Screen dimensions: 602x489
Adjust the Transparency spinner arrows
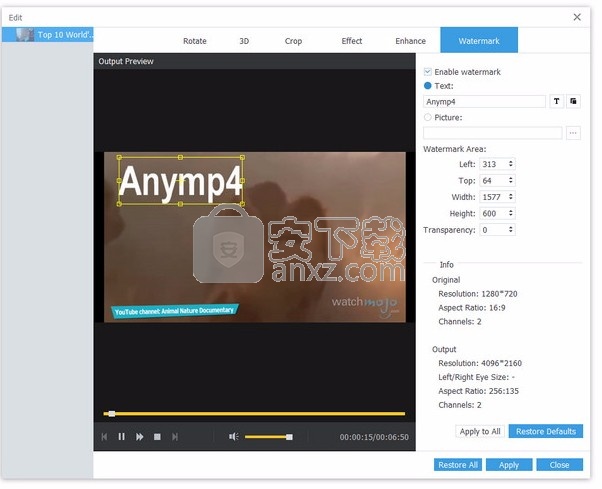coord(511,230)
